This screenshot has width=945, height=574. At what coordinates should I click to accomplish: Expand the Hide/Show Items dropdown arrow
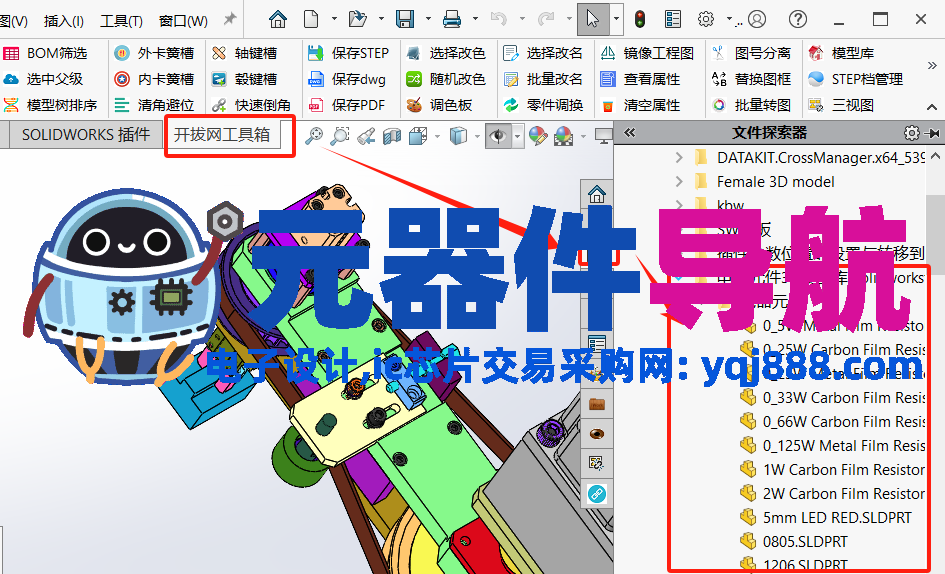(517, 136)
